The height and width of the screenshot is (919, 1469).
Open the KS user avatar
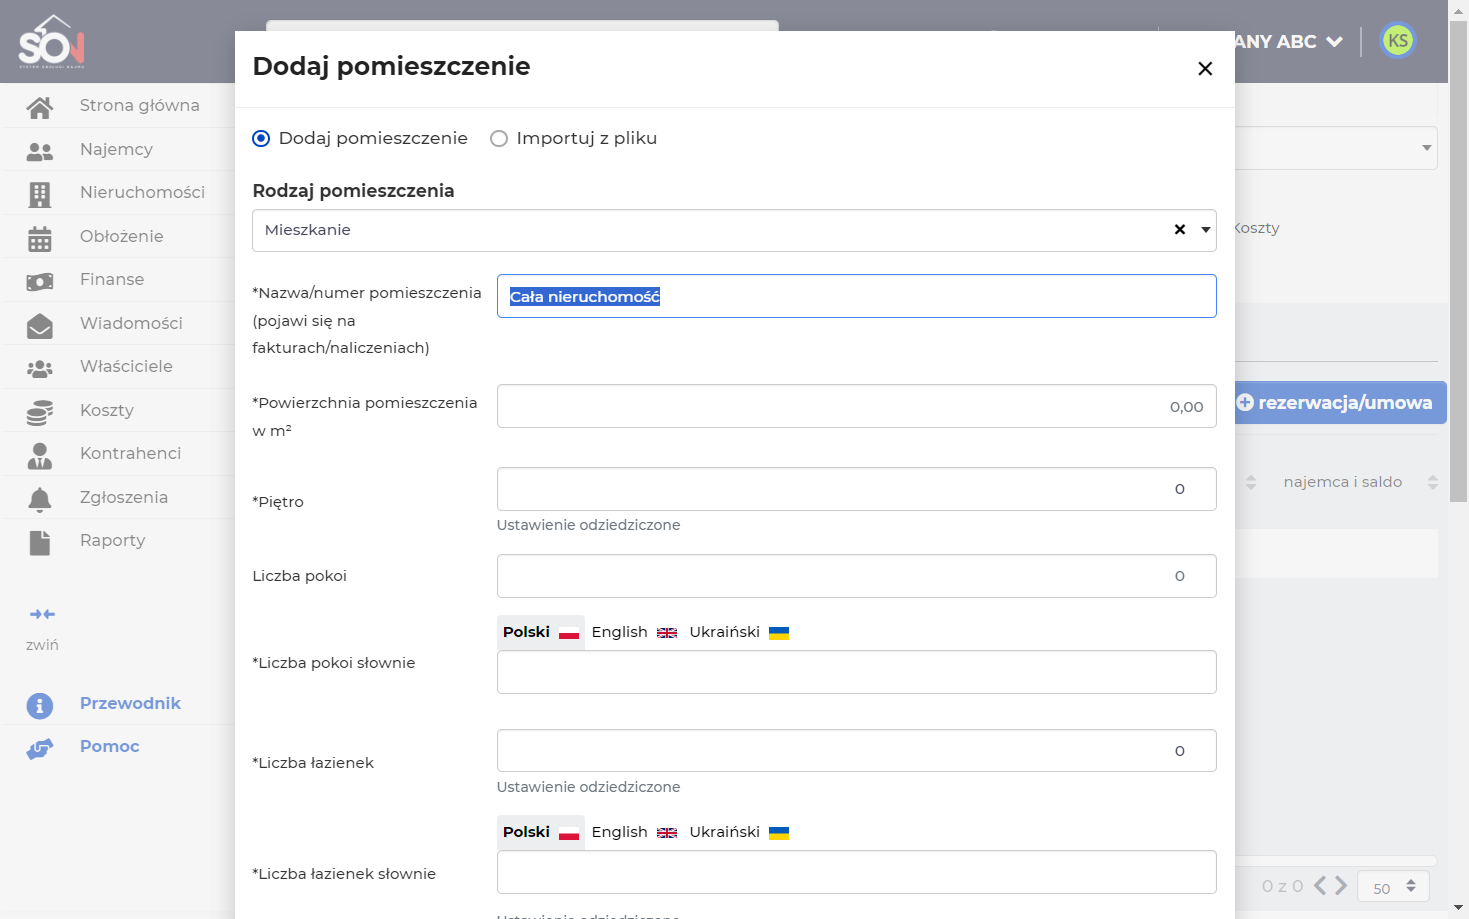tap(1398, 41)
